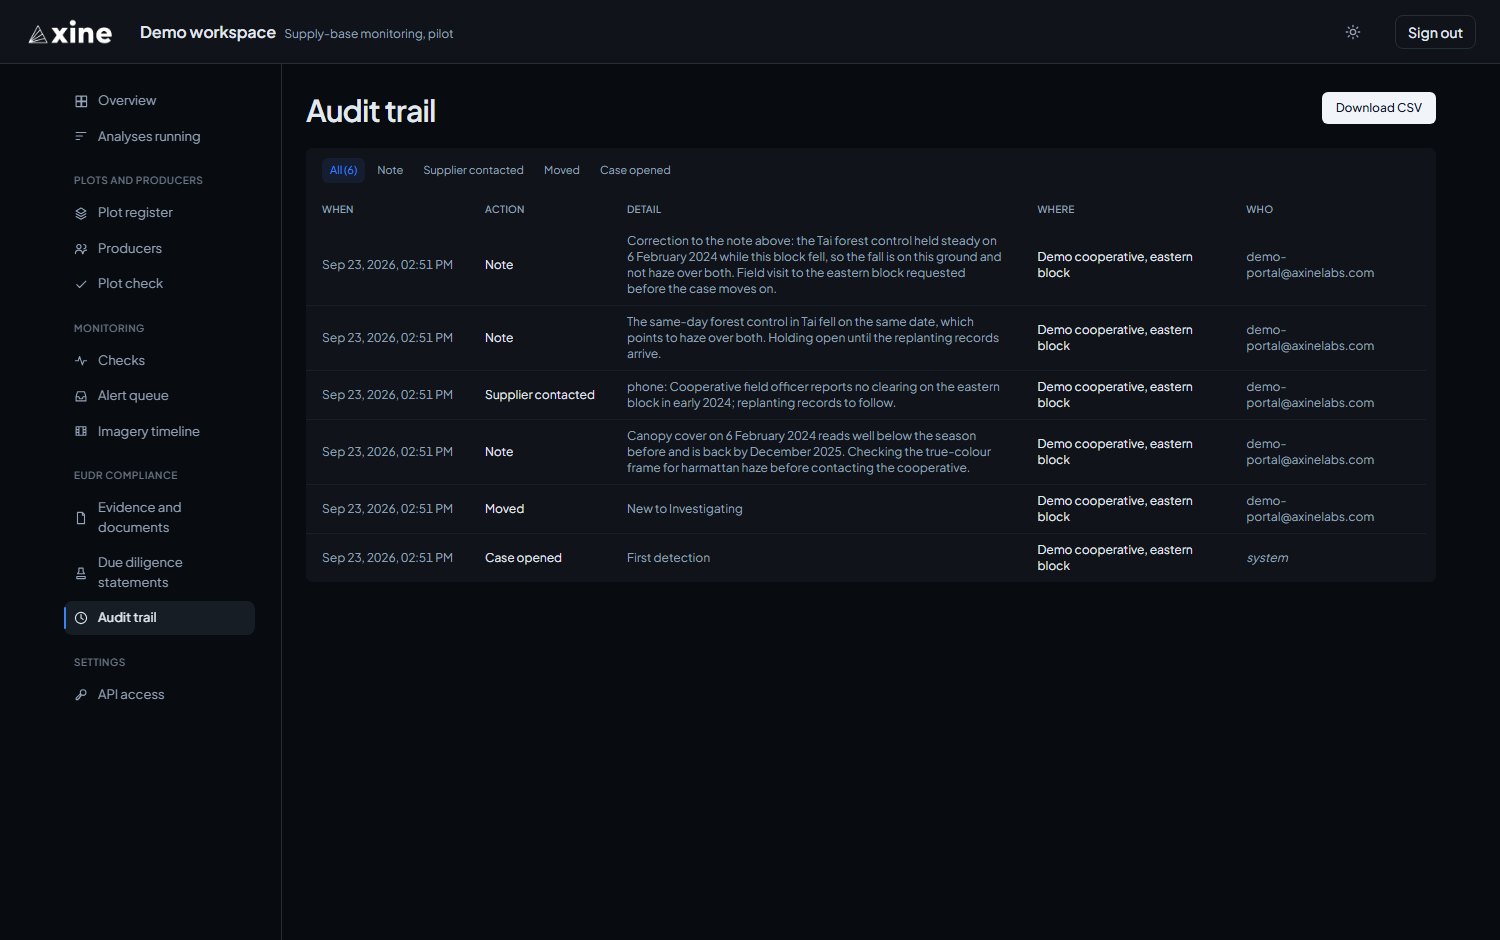Open the Alert queue

tap(159, 396)
